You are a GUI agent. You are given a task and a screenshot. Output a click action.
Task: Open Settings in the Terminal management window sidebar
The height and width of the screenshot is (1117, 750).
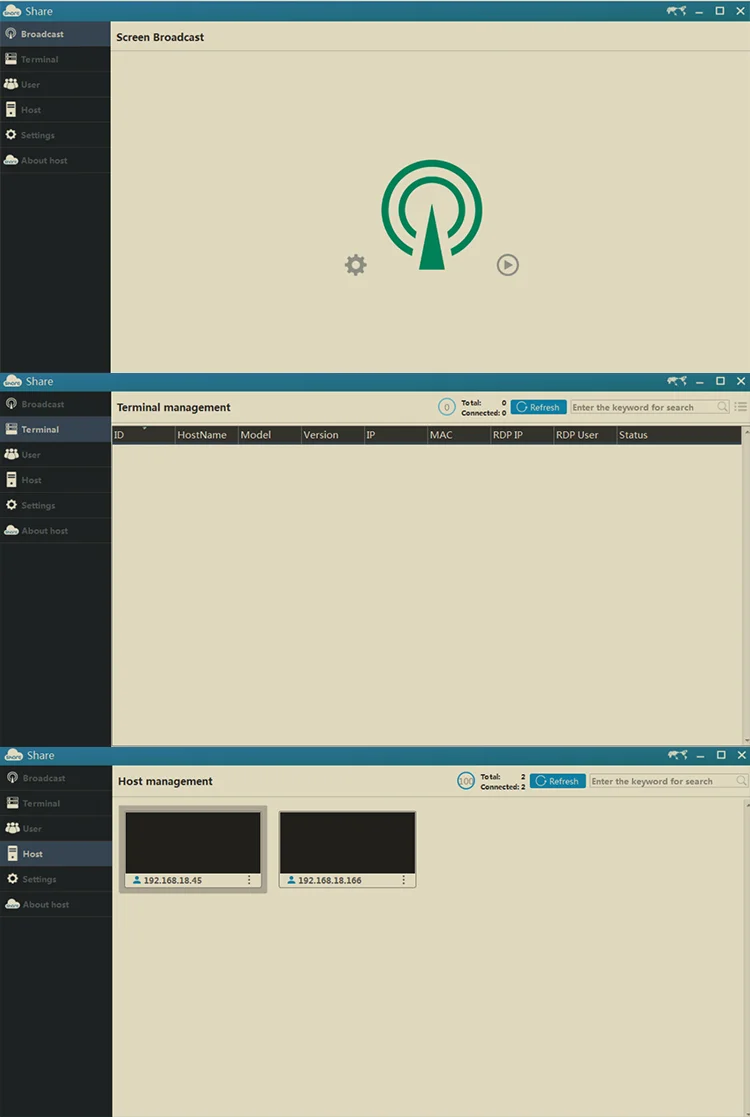pyautogui.click(x=55, y=505)
